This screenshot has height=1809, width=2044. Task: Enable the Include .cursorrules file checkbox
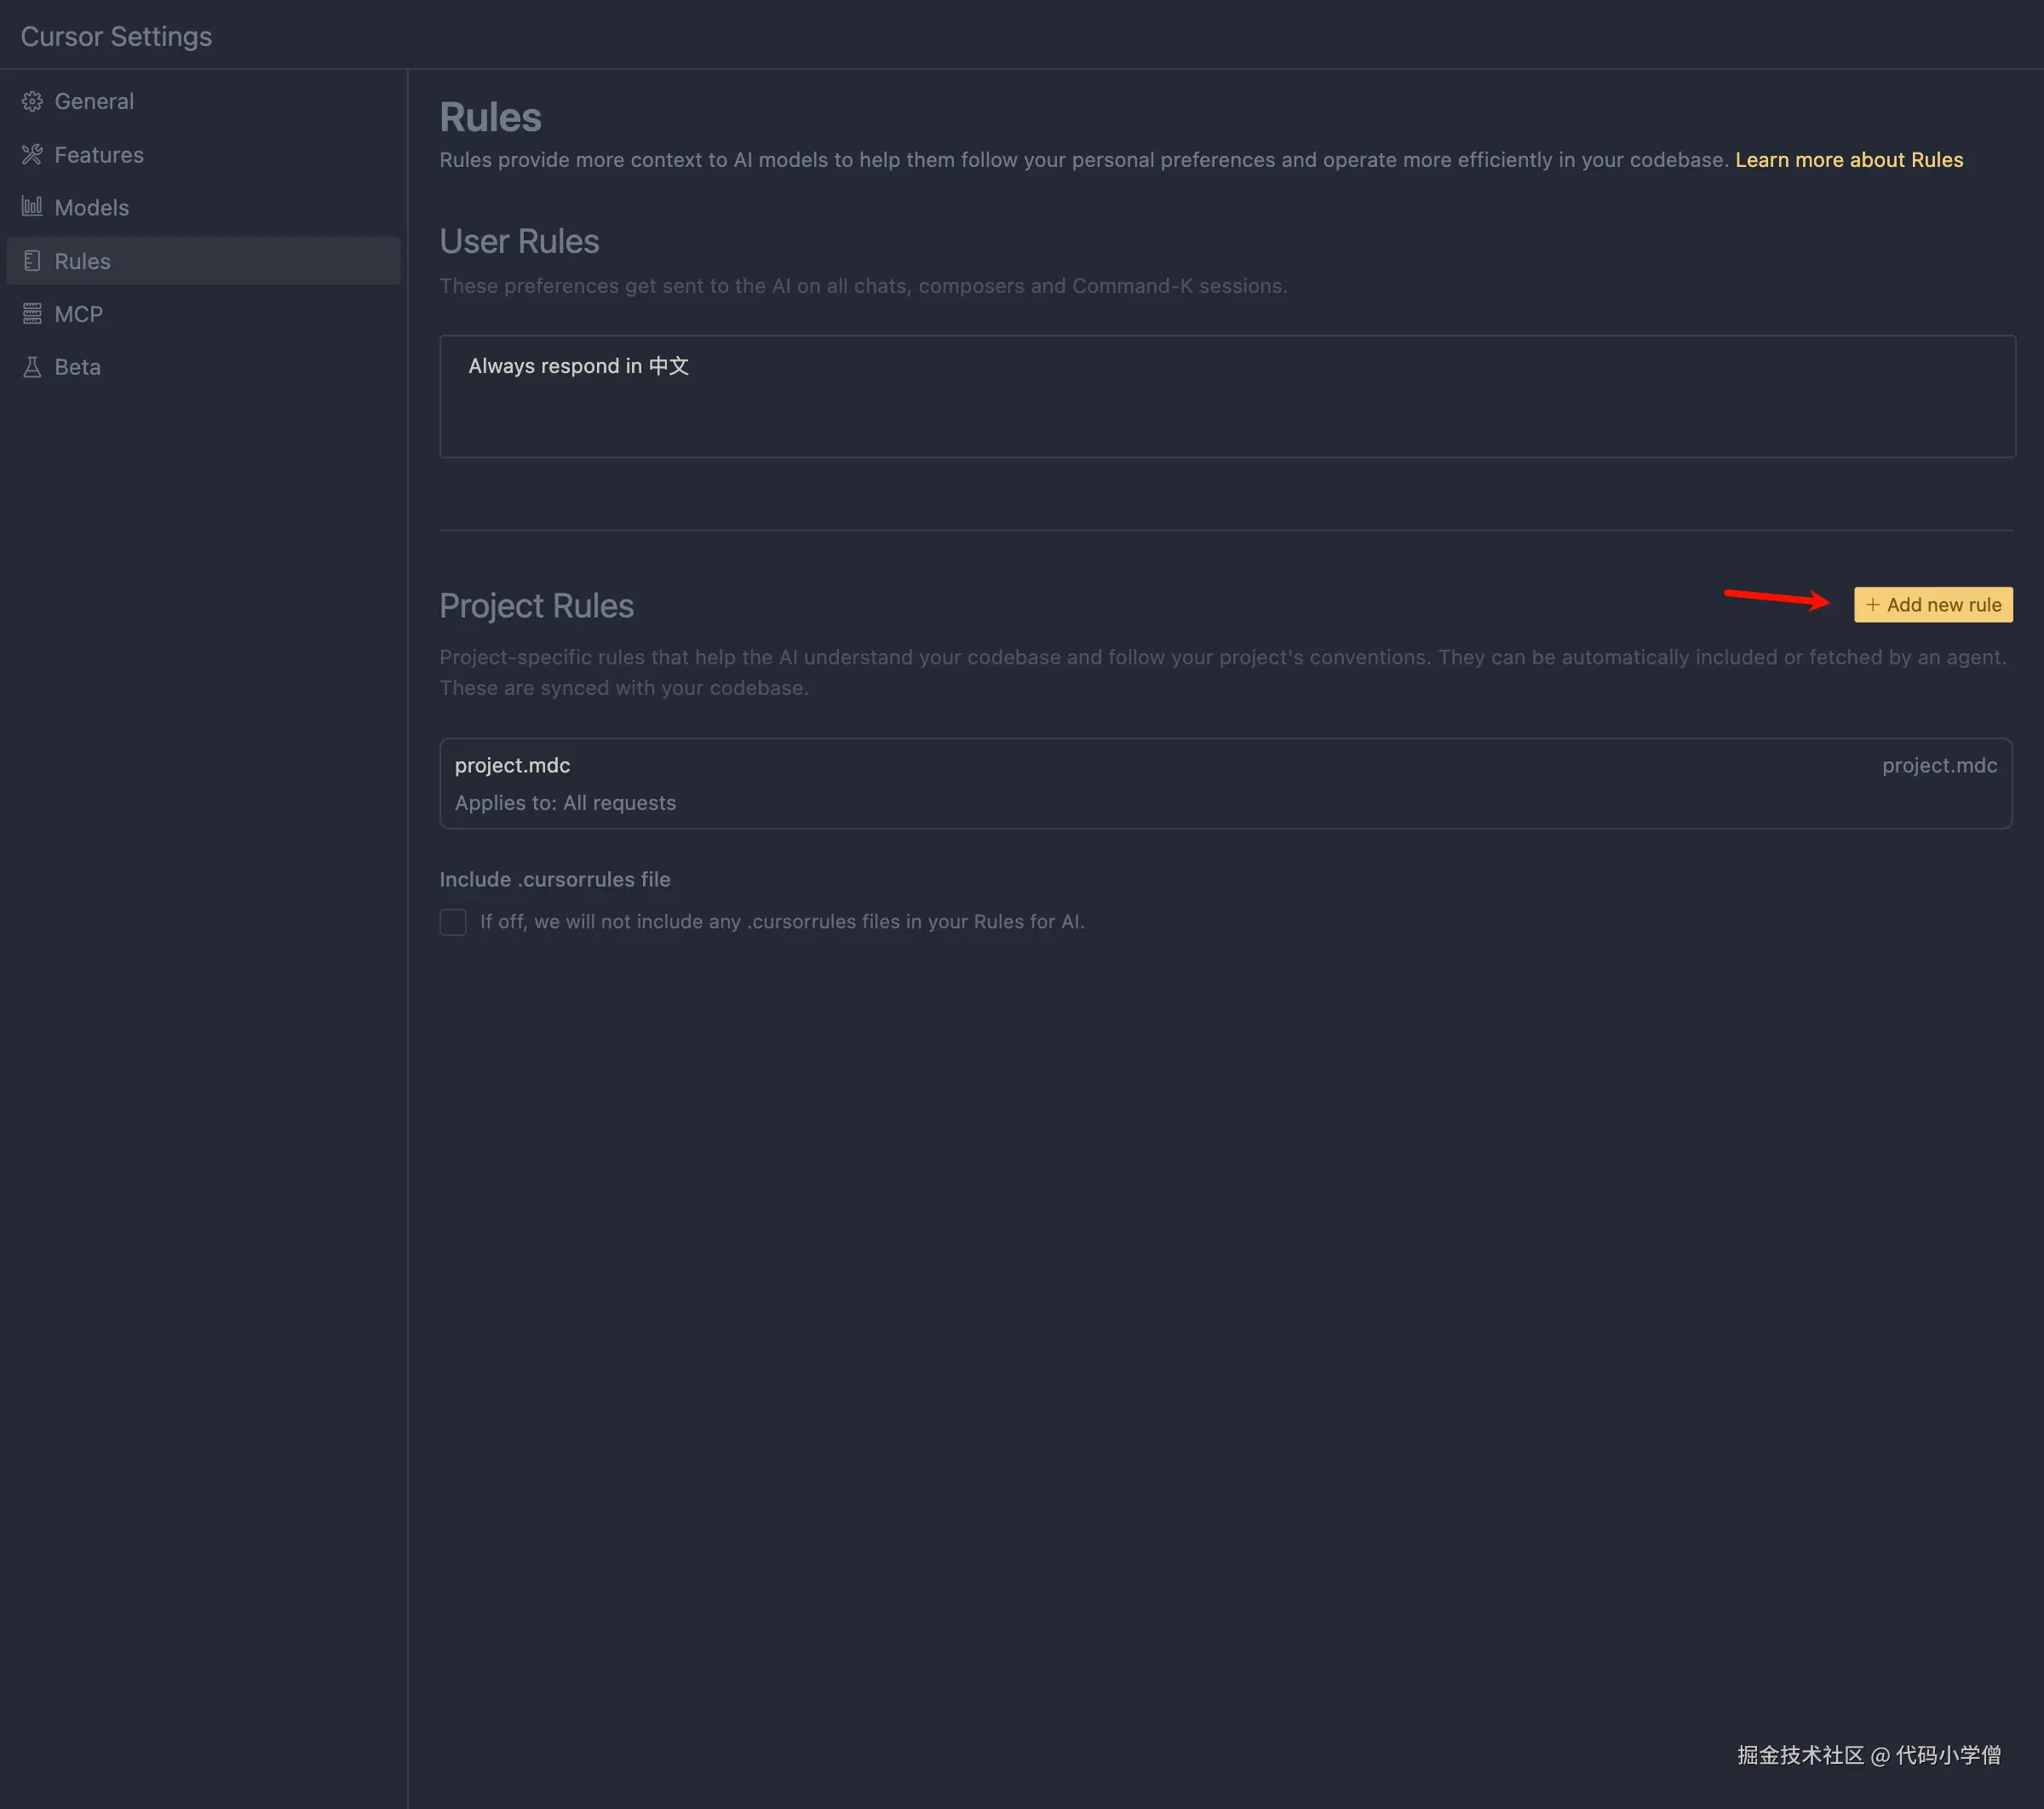[453, 922]
